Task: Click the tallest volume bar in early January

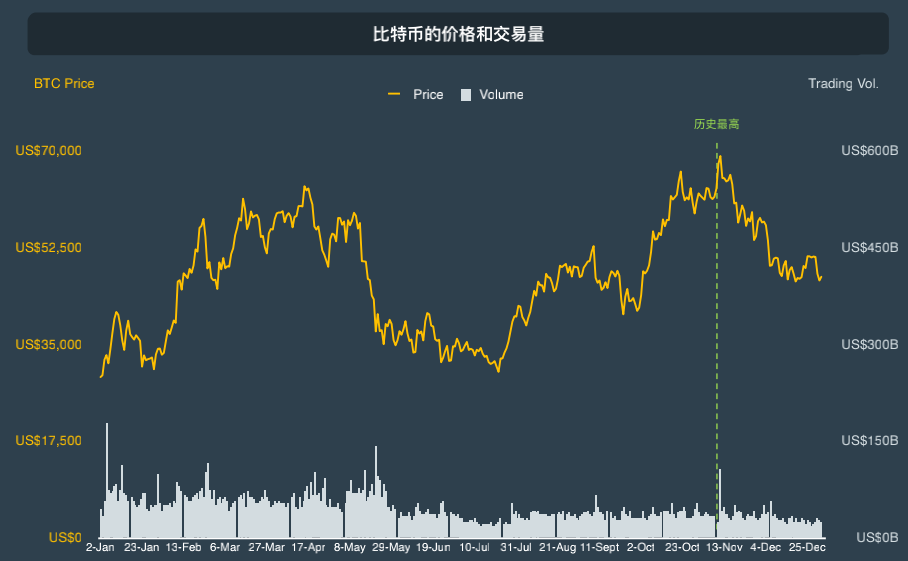Action: coord(107,481)
